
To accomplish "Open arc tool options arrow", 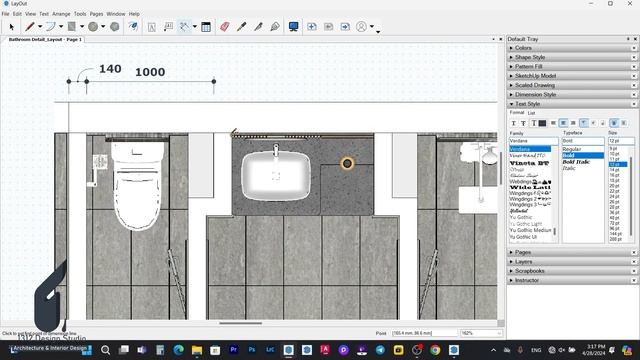I will pyautogui.click(x=61, y=27).
